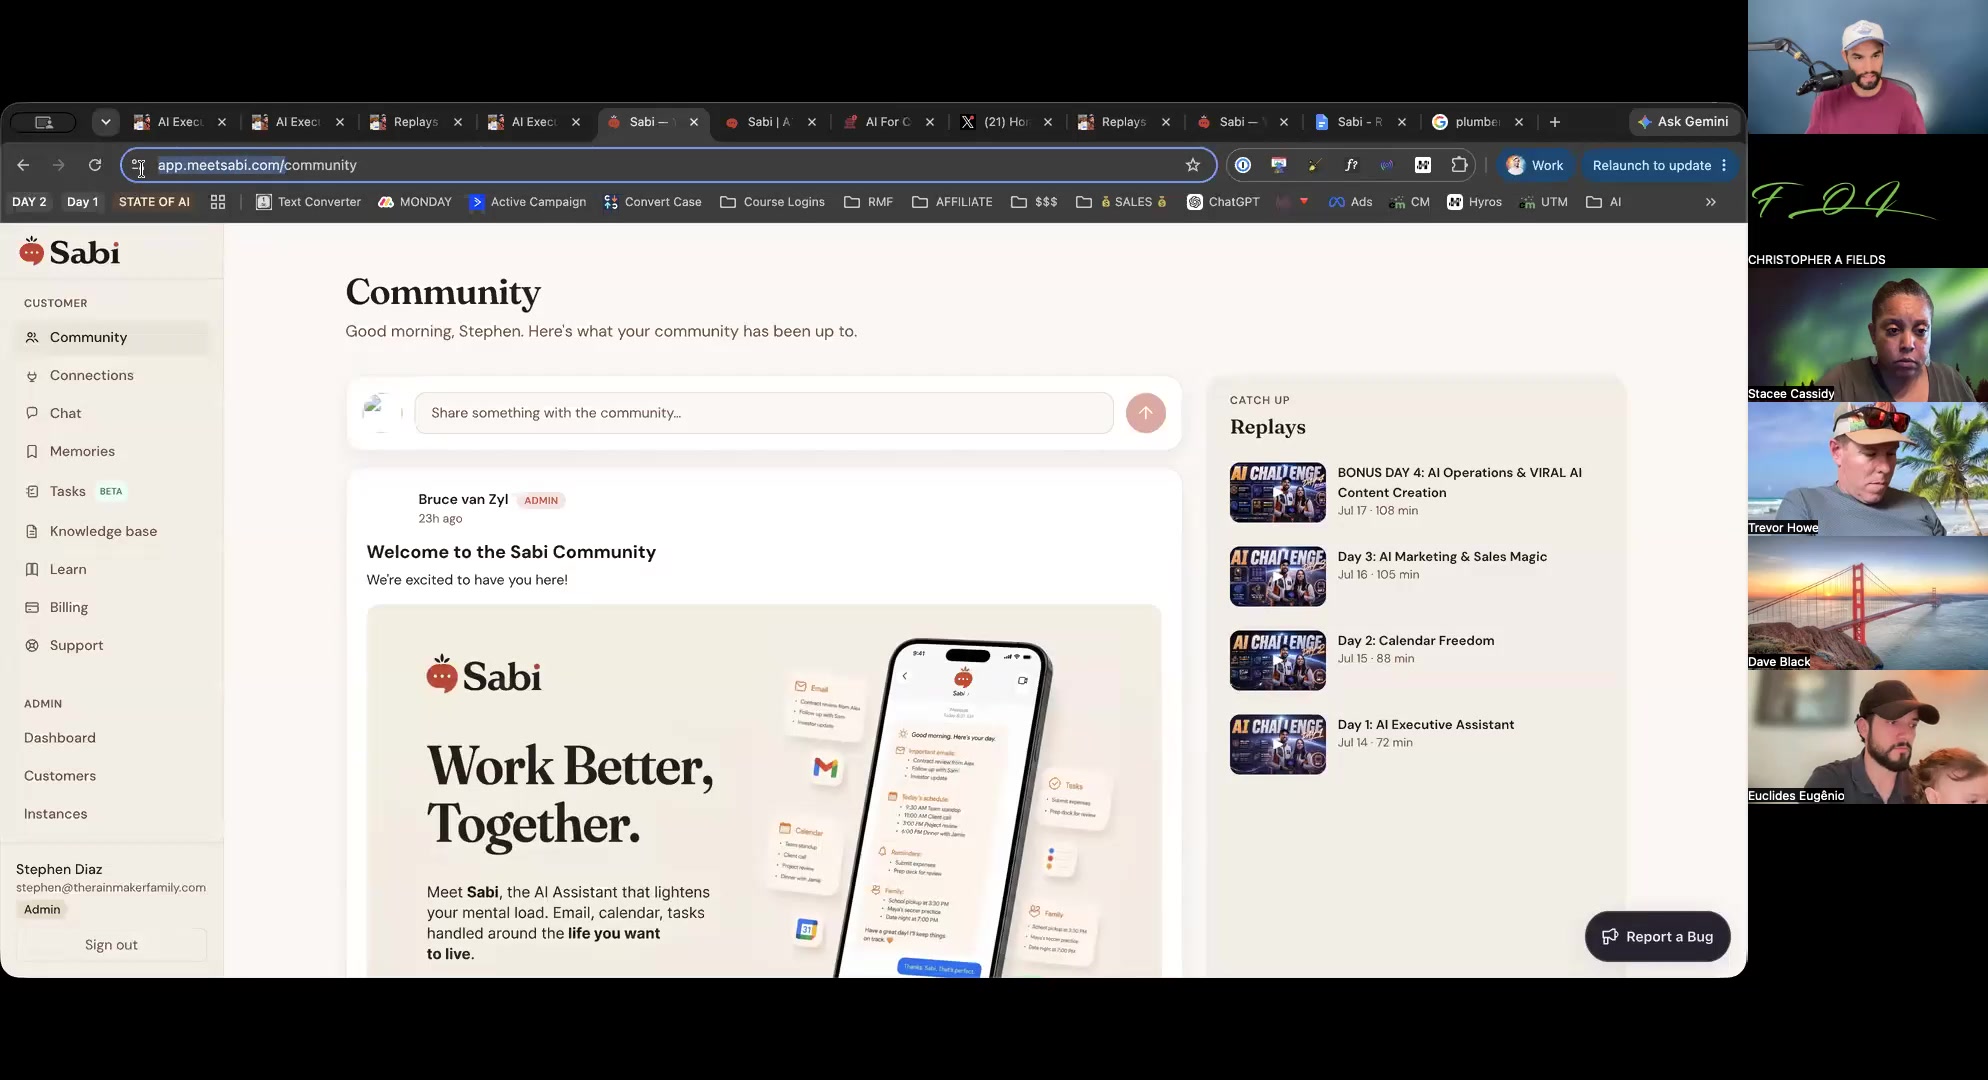Show more bookmarks chevron
1988x1080 pixels.
pyautogui.click(x=1711, y=202)
